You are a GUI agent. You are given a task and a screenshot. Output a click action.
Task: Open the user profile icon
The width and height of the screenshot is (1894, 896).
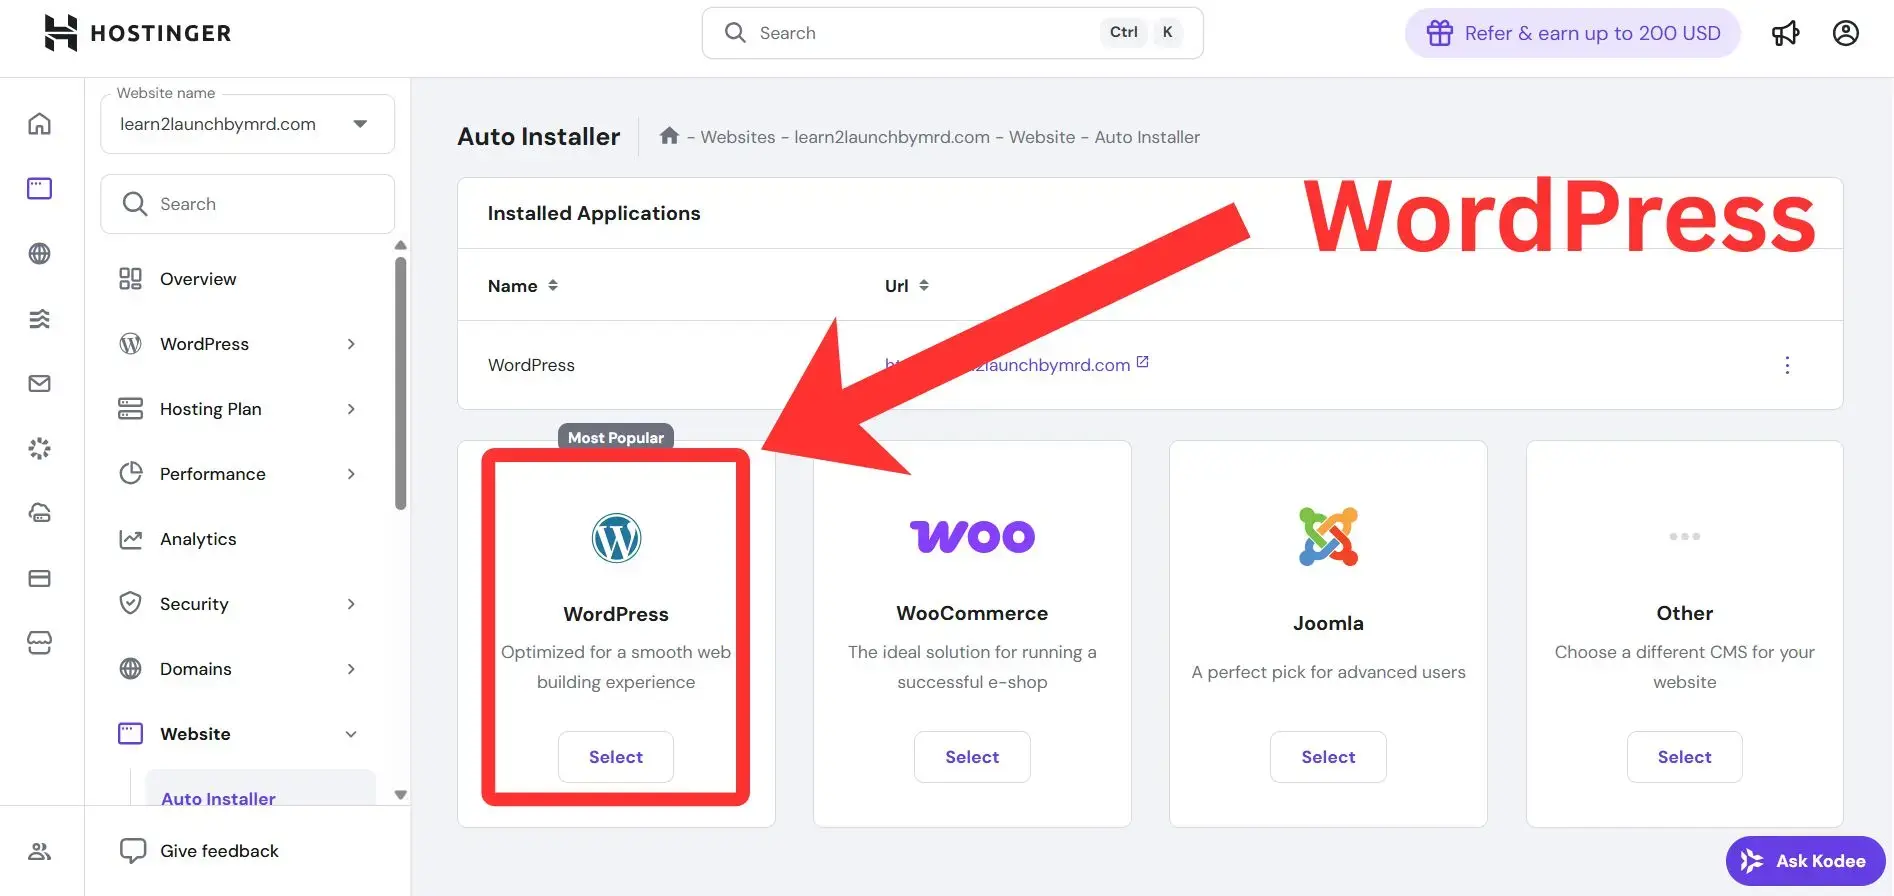pos(1845,33)
